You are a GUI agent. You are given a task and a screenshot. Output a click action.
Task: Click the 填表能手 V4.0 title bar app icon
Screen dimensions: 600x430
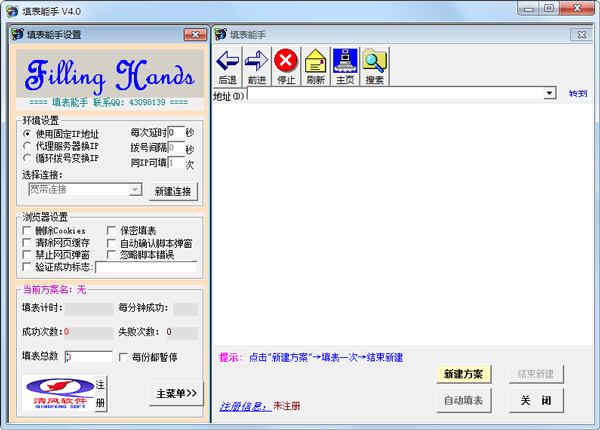(x=12, y=11)
